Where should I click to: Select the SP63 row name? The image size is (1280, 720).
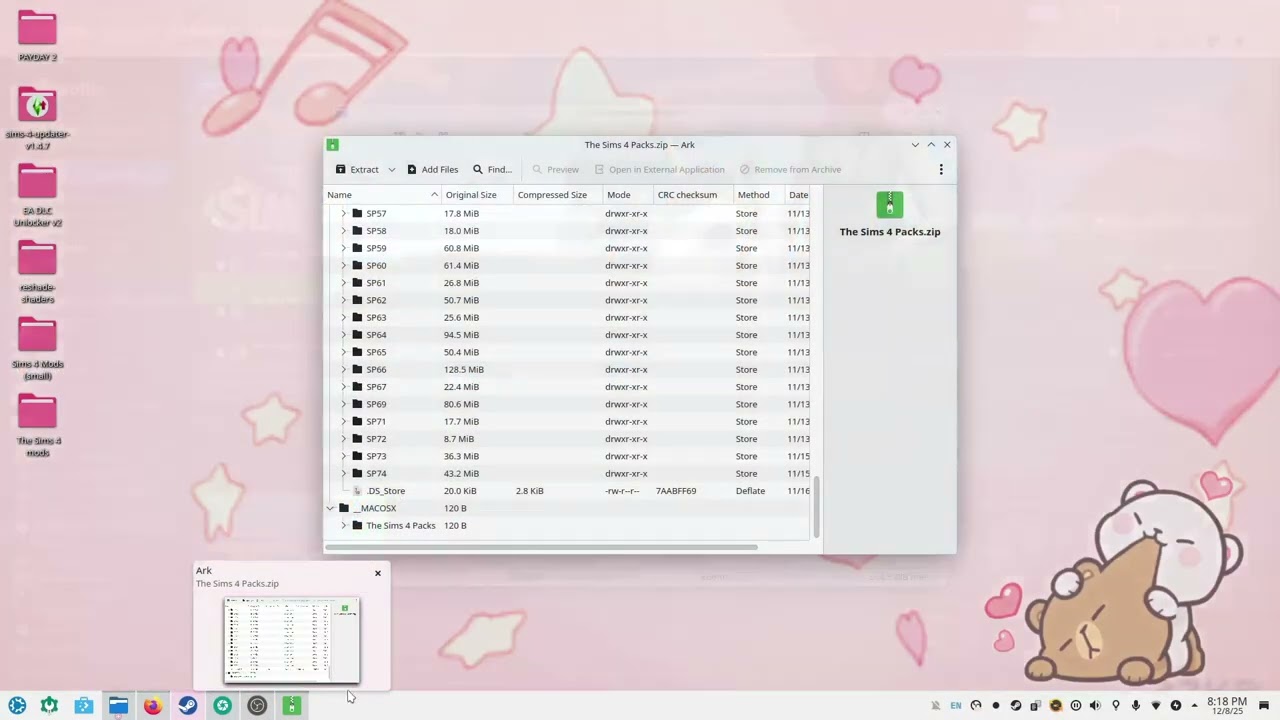[376, 317]
